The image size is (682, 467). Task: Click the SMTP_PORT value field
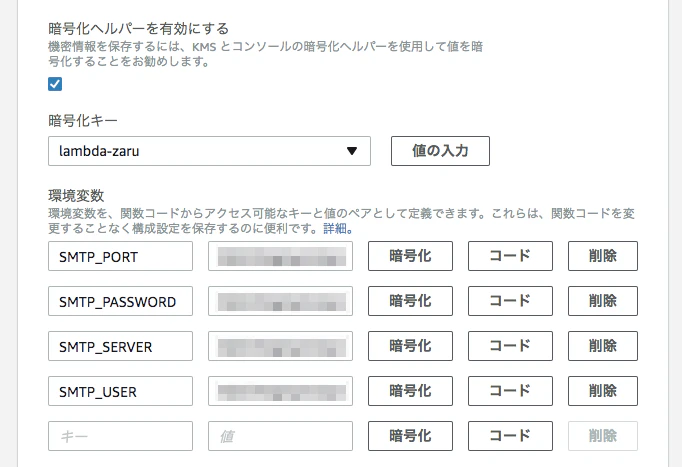pos(281,256)
